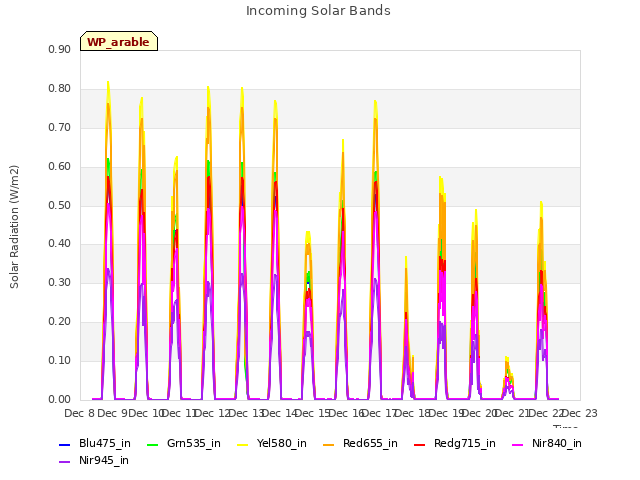Click the 0.50 y-axis tick label
Screen dimensions: 640x480
tap(60, 206)
